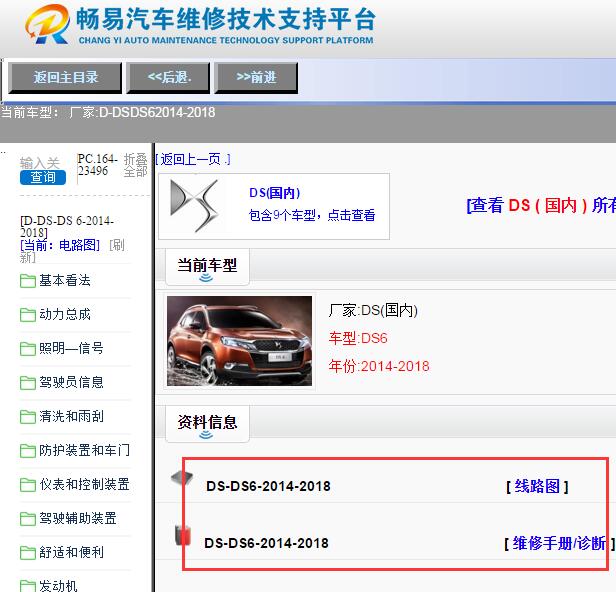616x592 pixels.
Task: Click the PC.164-23496 code text
Action: tap(97, 165)
